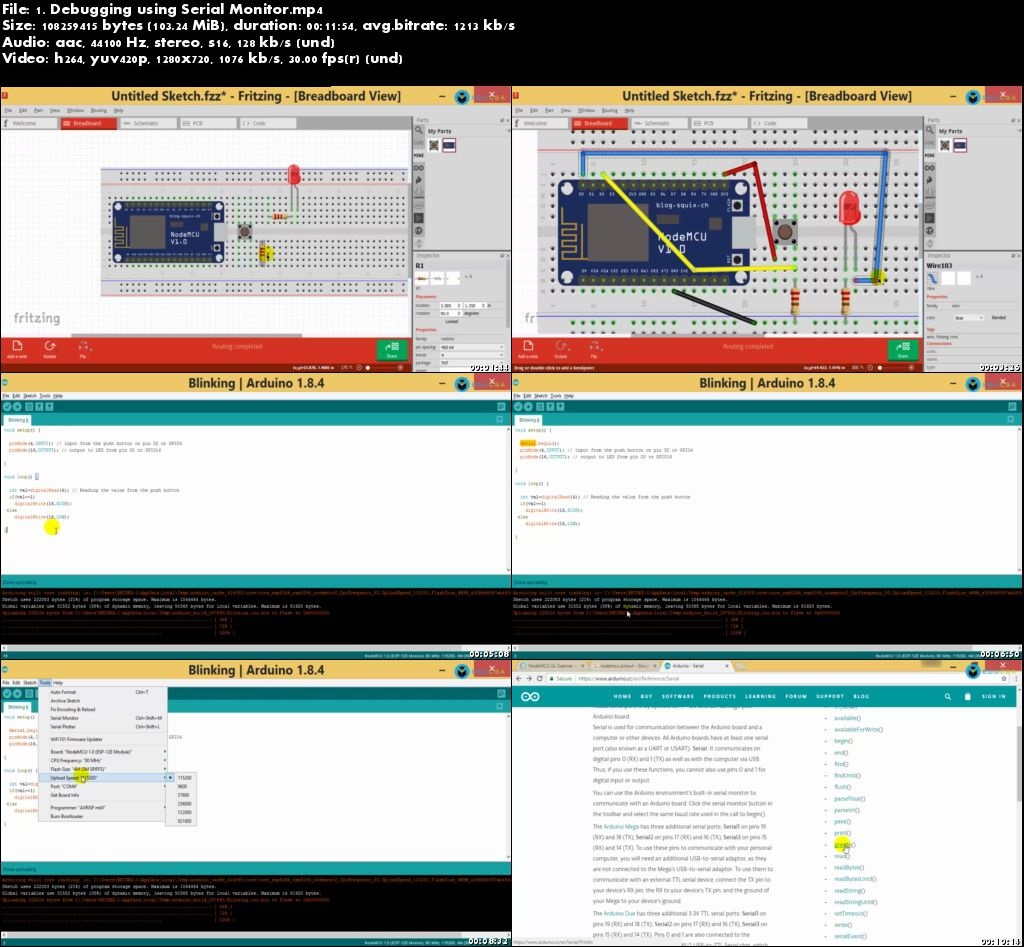Select the Arduino parts bin in top-left Fritzing frame
Screen dimensions: 1024x947
pyautogui.click(x=419, y=167)
